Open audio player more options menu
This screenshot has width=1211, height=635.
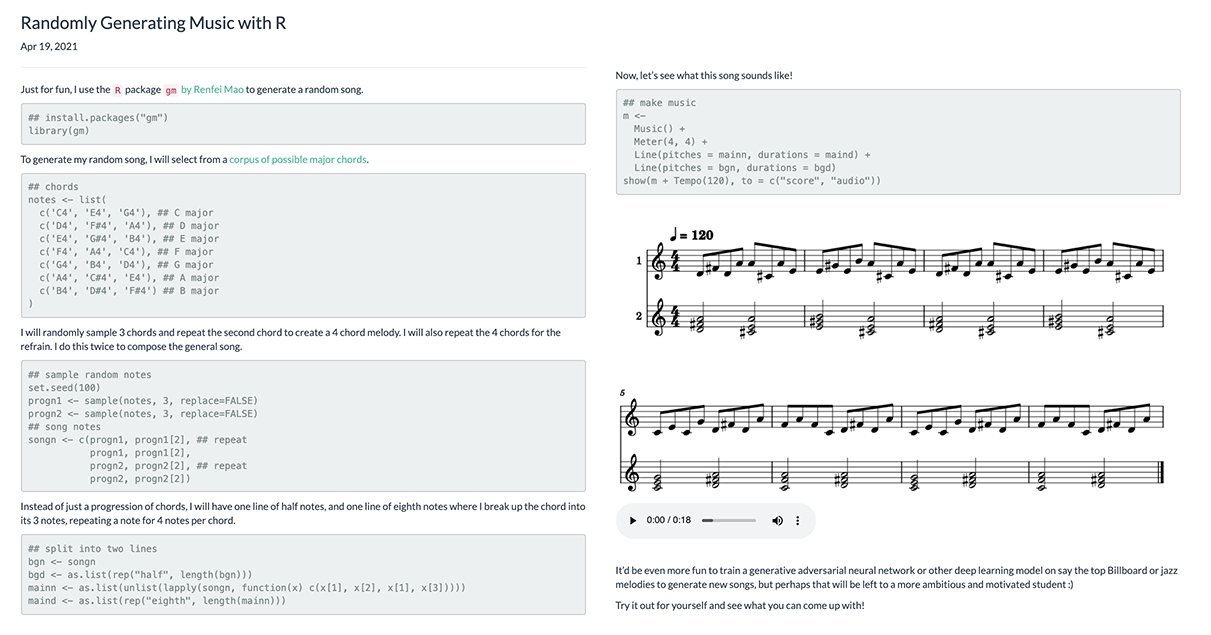pyautogui.click(x=798, y=521)
